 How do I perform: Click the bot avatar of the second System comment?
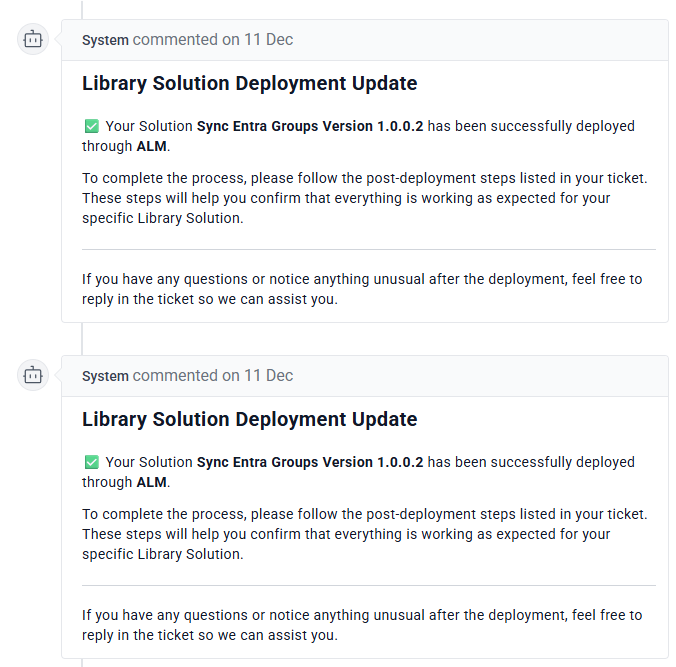33,376
